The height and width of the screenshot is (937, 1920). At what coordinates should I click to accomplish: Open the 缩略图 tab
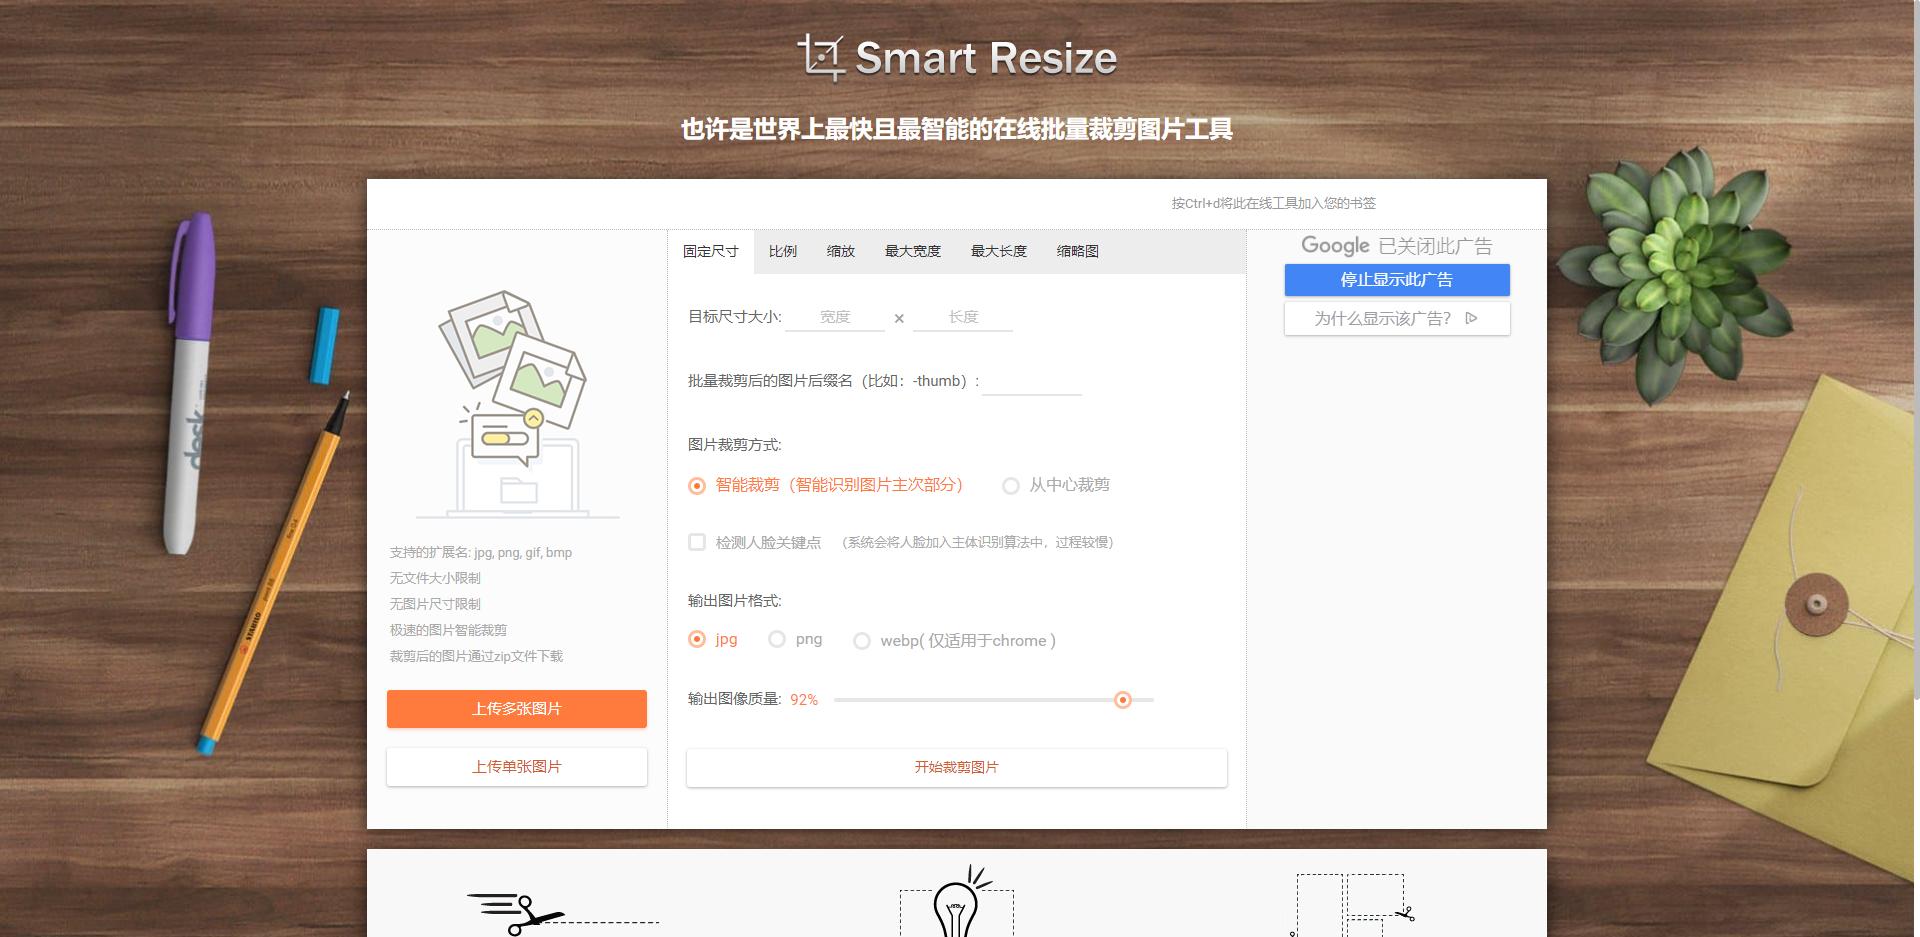click(1077, 252)
